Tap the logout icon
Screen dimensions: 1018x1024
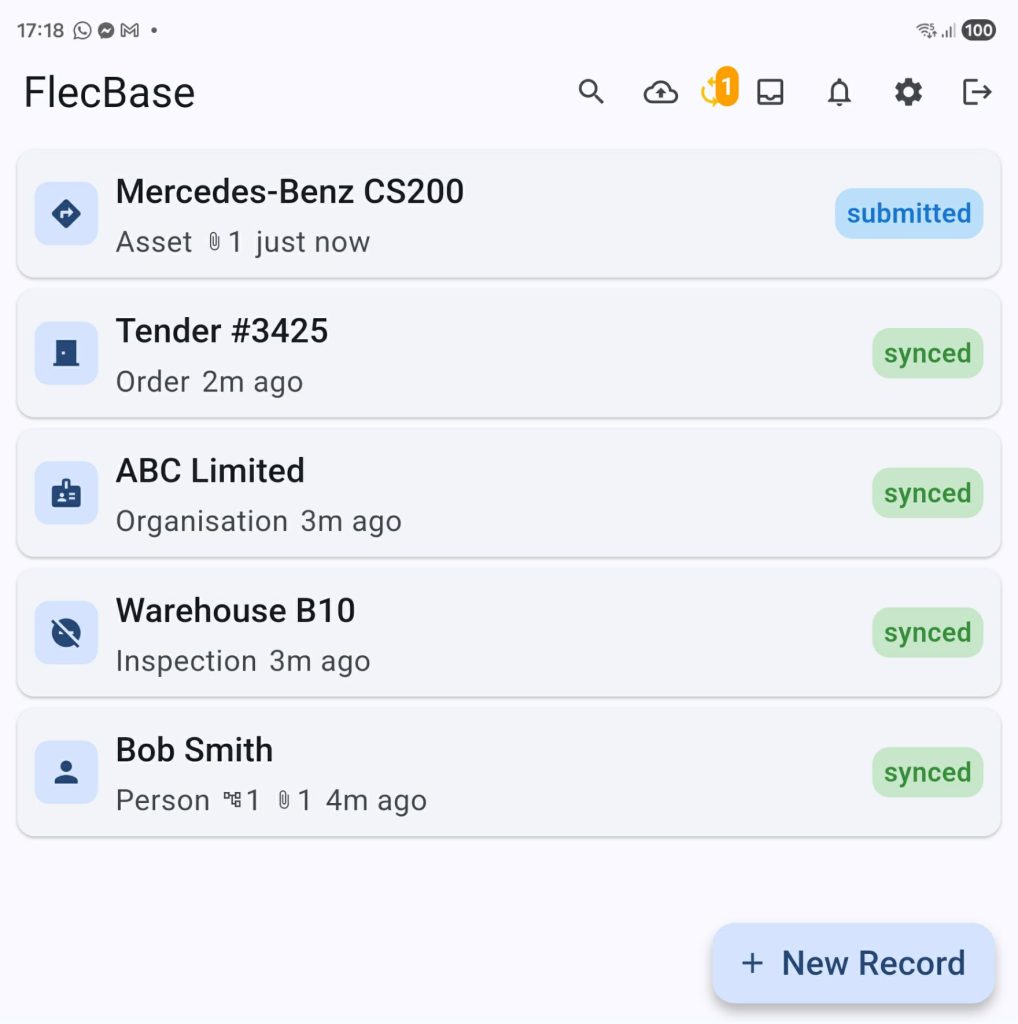976,93
